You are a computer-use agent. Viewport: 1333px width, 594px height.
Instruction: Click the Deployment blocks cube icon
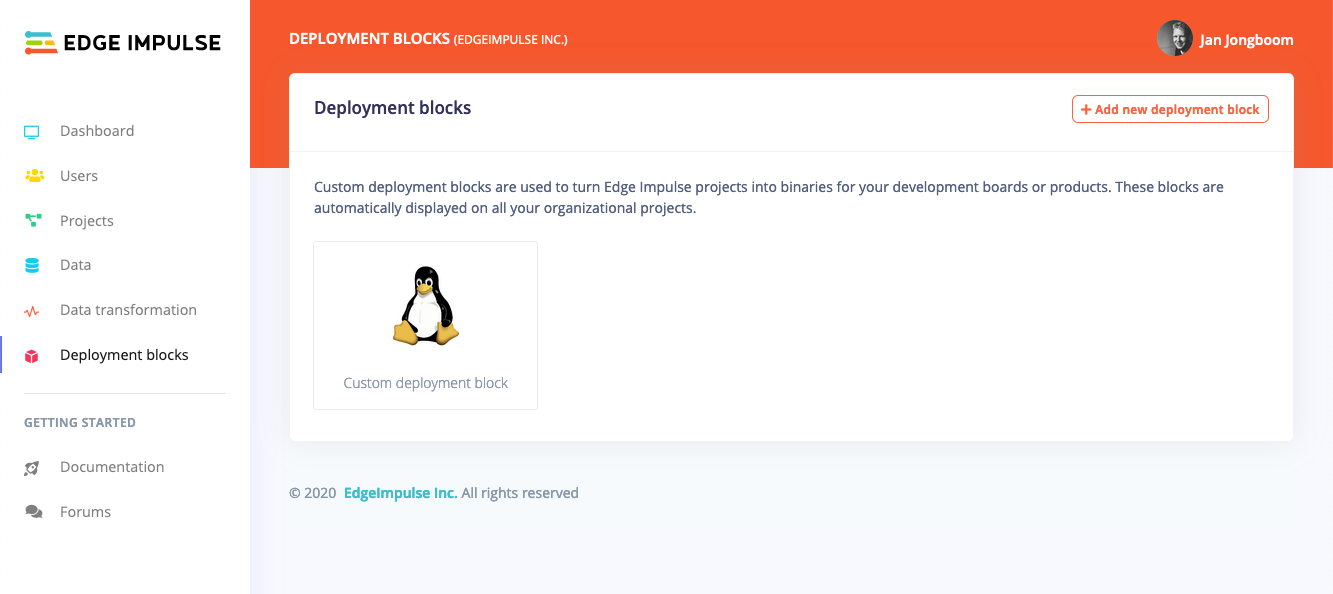point(32,355)
